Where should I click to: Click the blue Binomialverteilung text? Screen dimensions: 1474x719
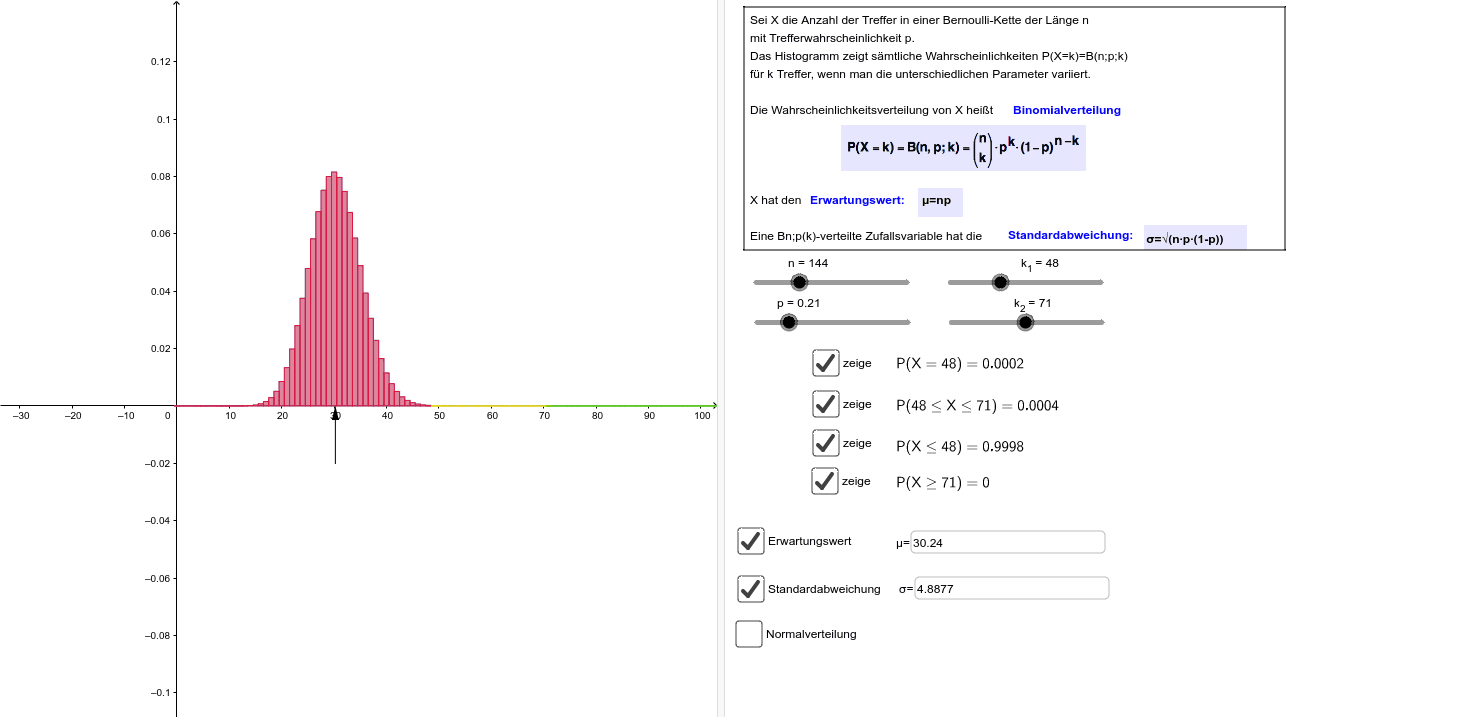[1067, 110]
